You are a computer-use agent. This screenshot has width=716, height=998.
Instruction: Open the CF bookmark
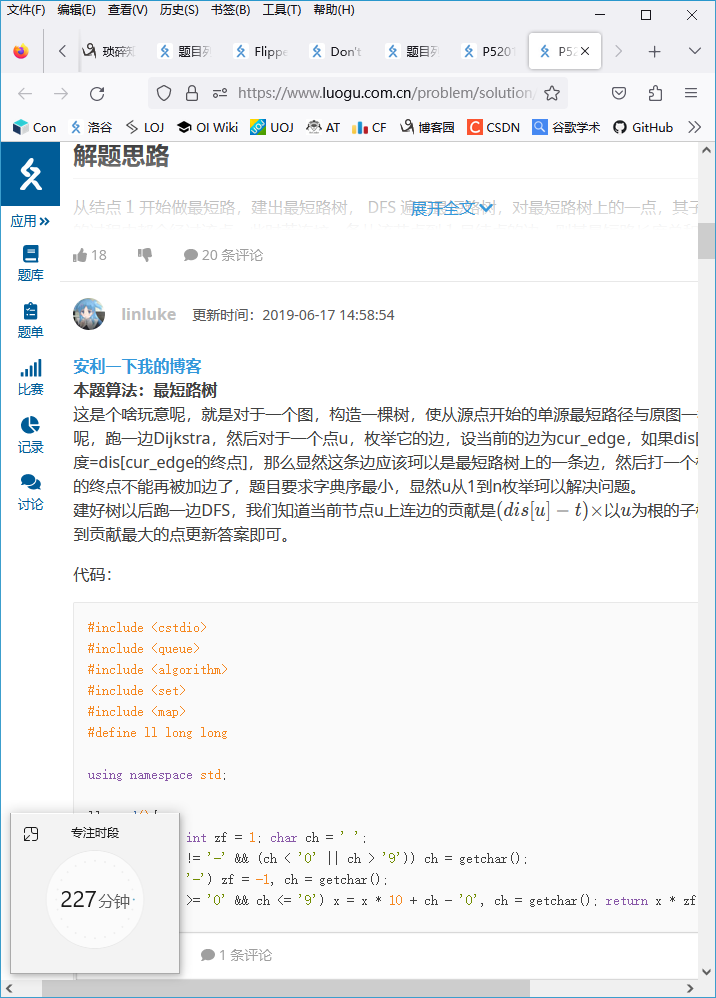[x=369, y=127]
